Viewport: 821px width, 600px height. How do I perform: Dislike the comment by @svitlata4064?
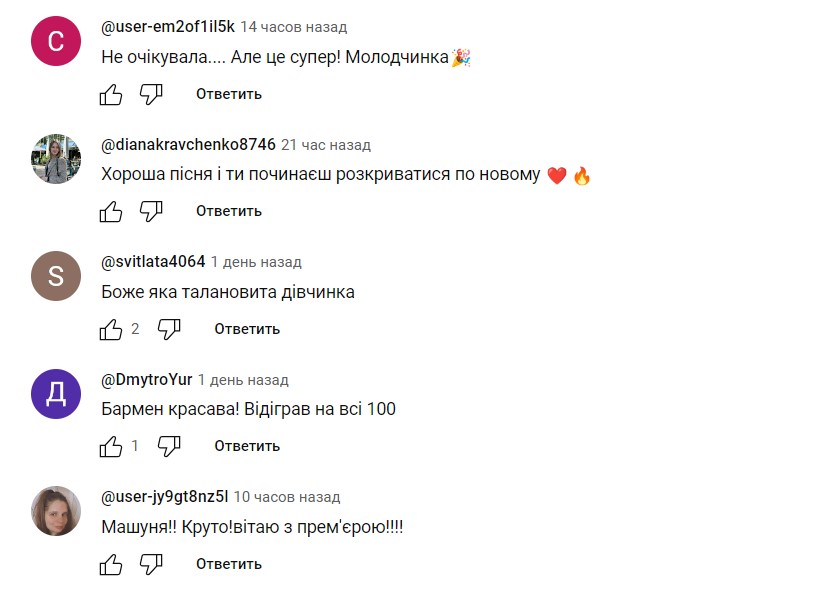[x=169, y=329]
